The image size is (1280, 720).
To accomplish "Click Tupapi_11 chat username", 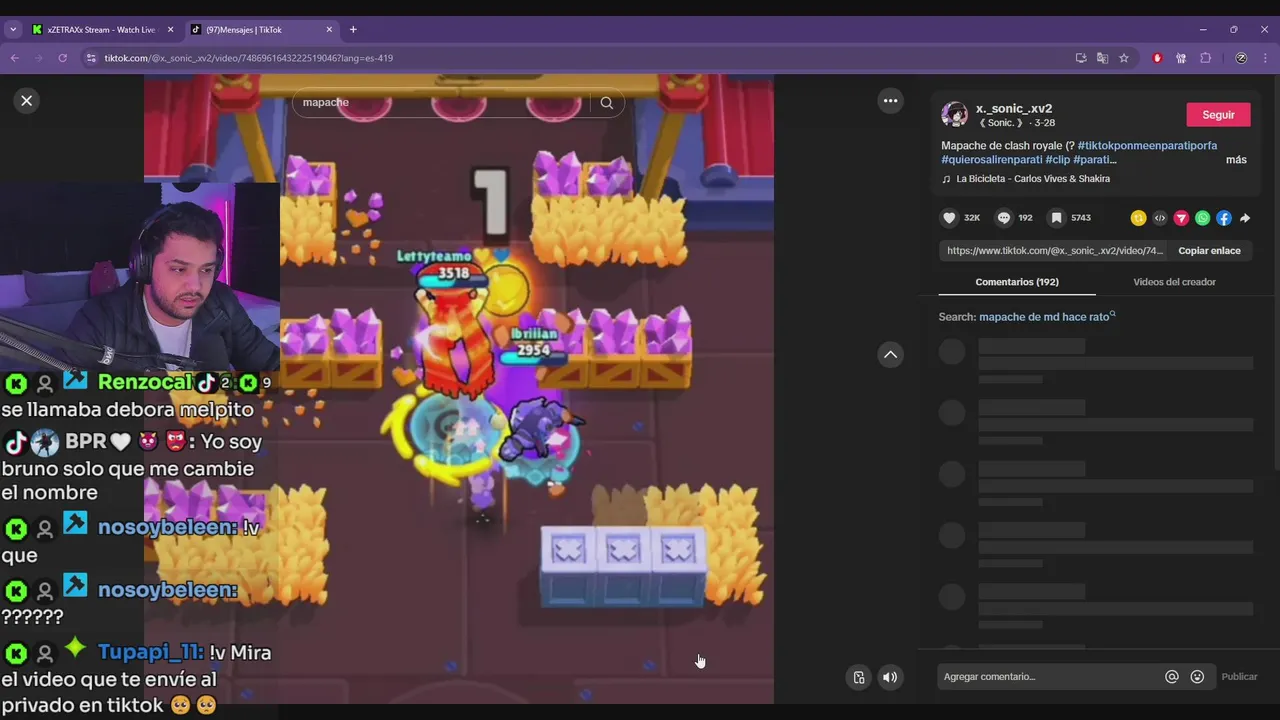I will [x=150, y=652].
